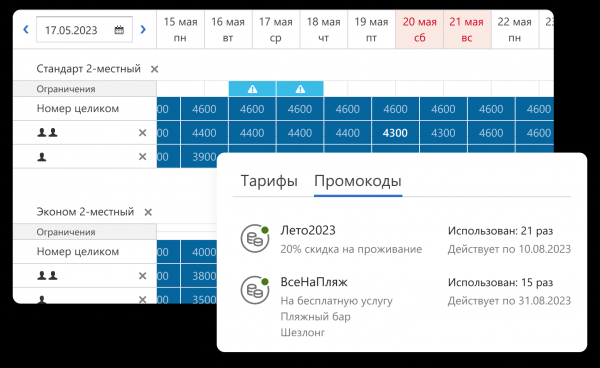
Task: Remove Стандарт 2-местный room category
Action: (x=154, y=69)
